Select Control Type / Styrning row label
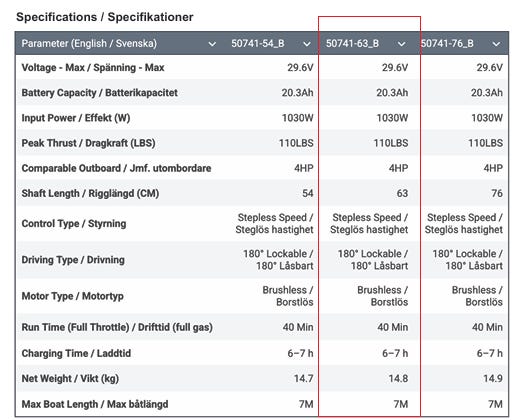 point(74,224)
